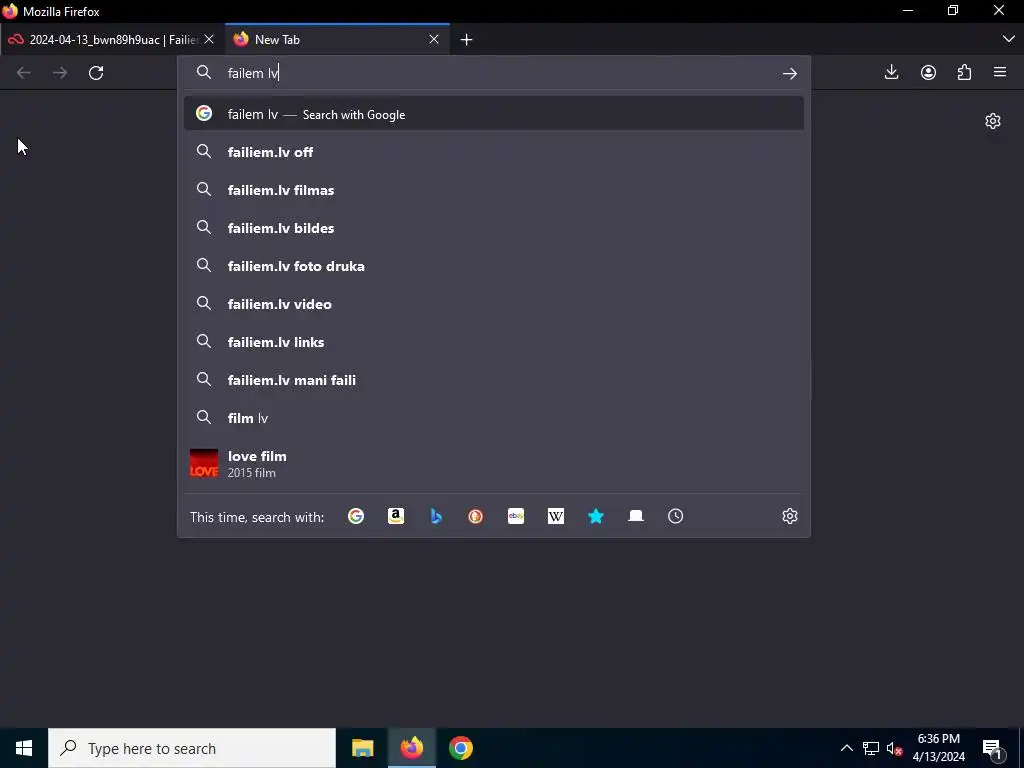
Task: Click the muted volume tray icon
Action: tap(894, 748)
